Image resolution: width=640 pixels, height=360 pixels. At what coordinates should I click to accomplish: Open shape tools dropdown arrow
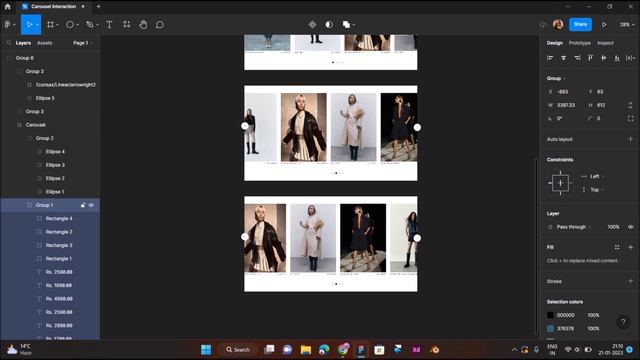point(78,25)
